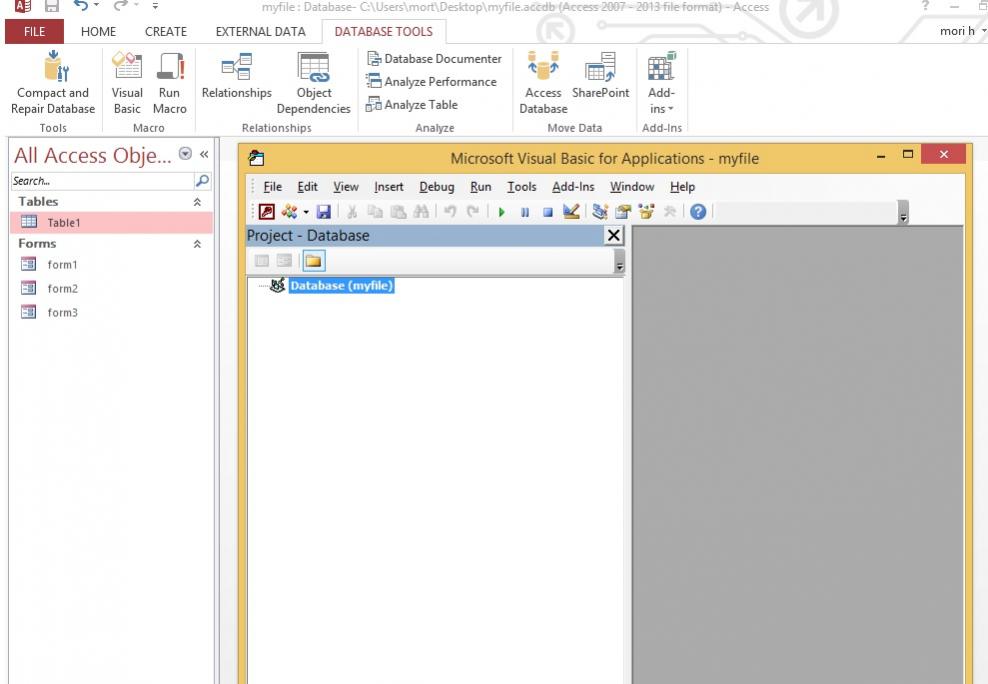This screenshot has width=988, height=684.
Task: Select form2 in navigation pane
Action: (112, 288)
